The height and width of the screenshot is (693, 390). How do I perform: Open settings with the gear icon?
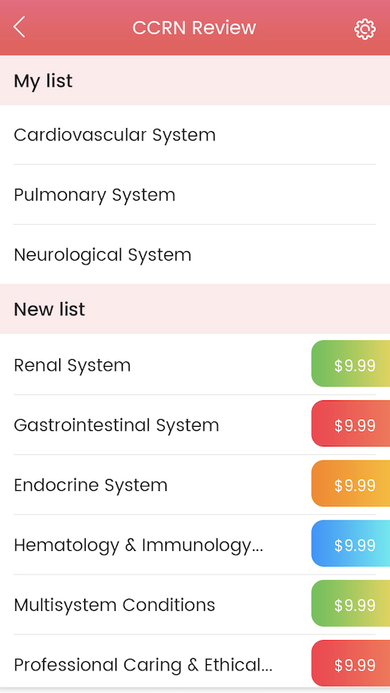point(365,29)
